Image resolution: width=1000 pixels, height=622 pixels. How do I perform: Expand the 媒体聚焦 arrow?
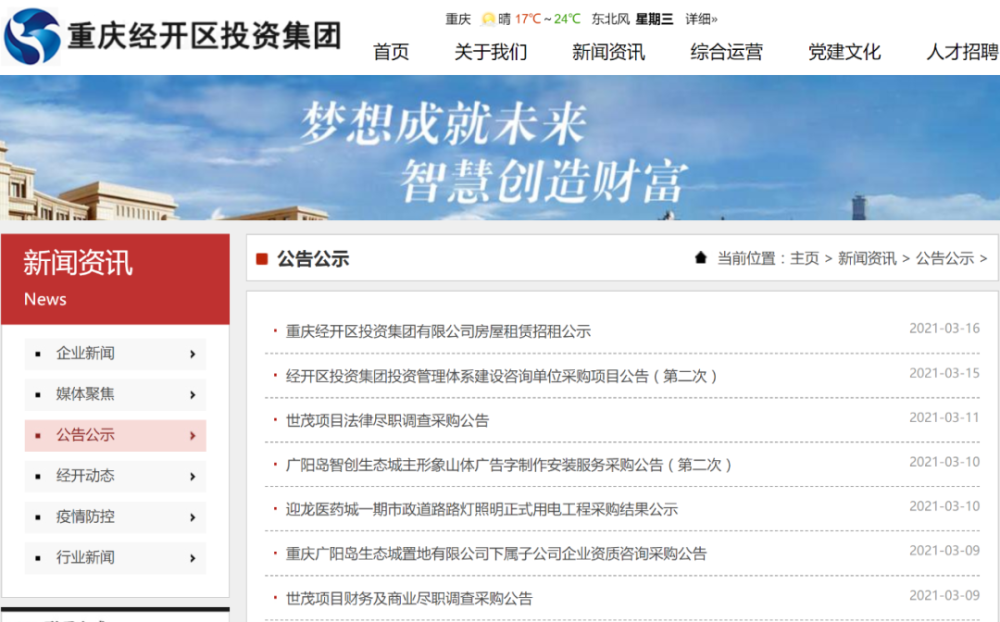(193, 395)
